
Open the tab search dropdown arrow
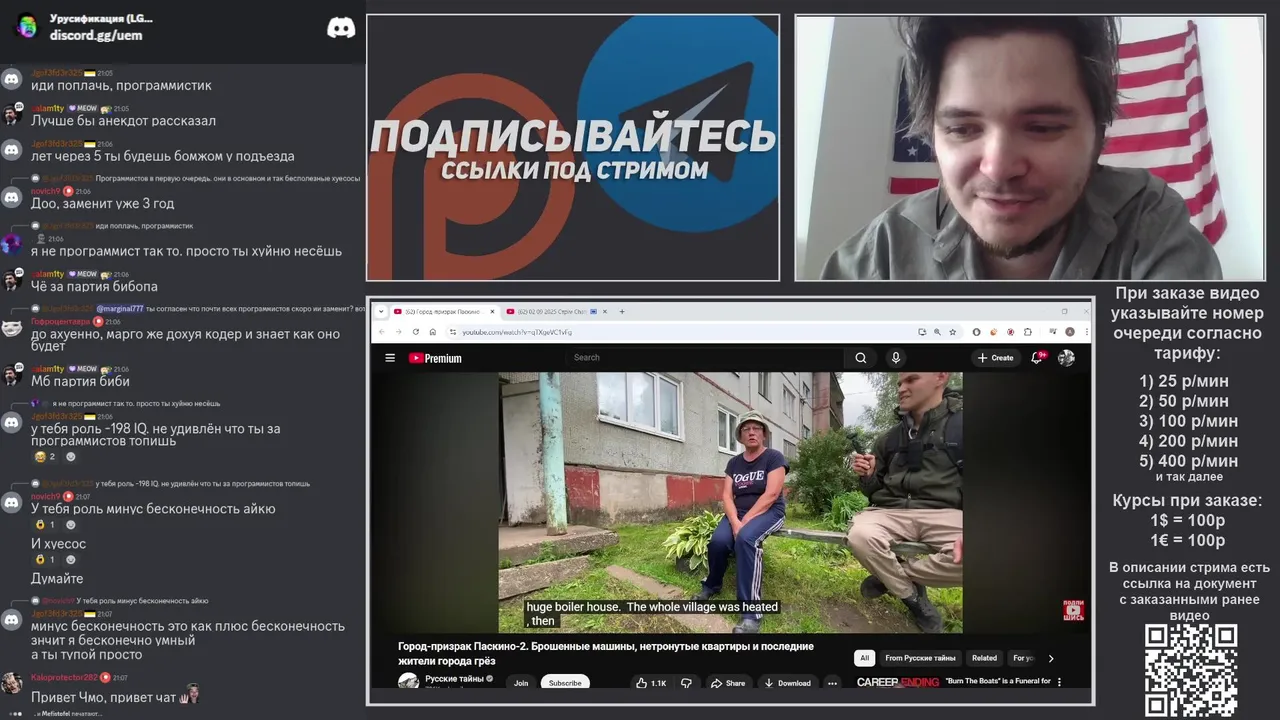(381, 311)
